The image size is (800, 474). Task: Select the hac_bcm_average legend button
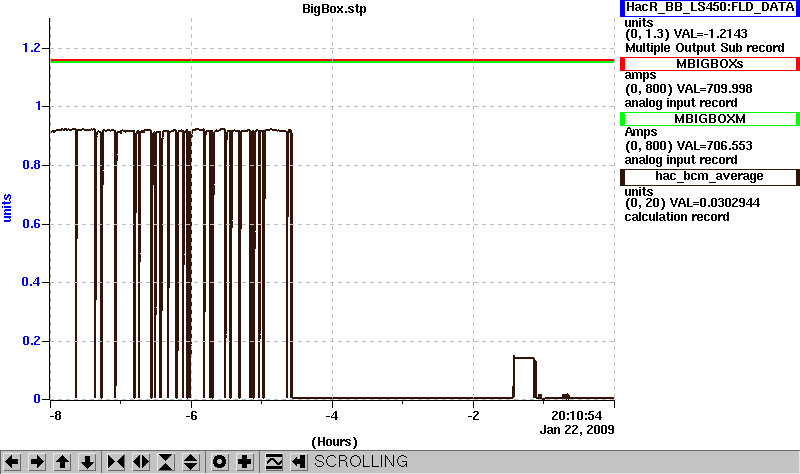(710, 177)
